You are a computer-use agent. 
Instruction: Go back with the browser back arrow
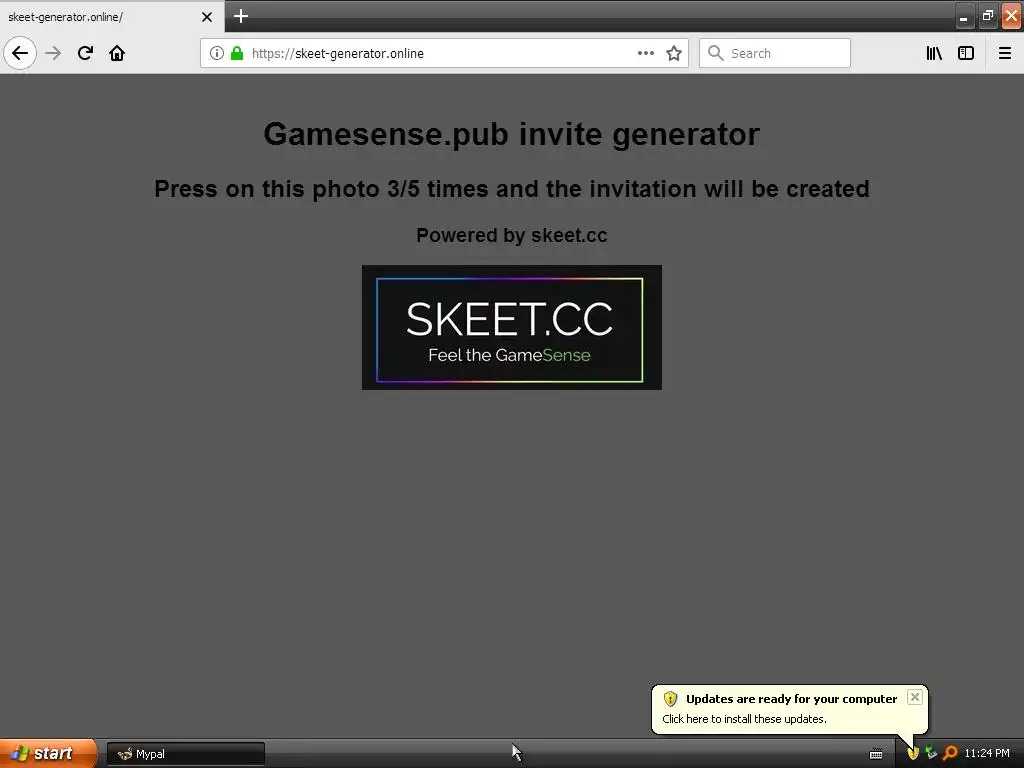click(20, 53)
